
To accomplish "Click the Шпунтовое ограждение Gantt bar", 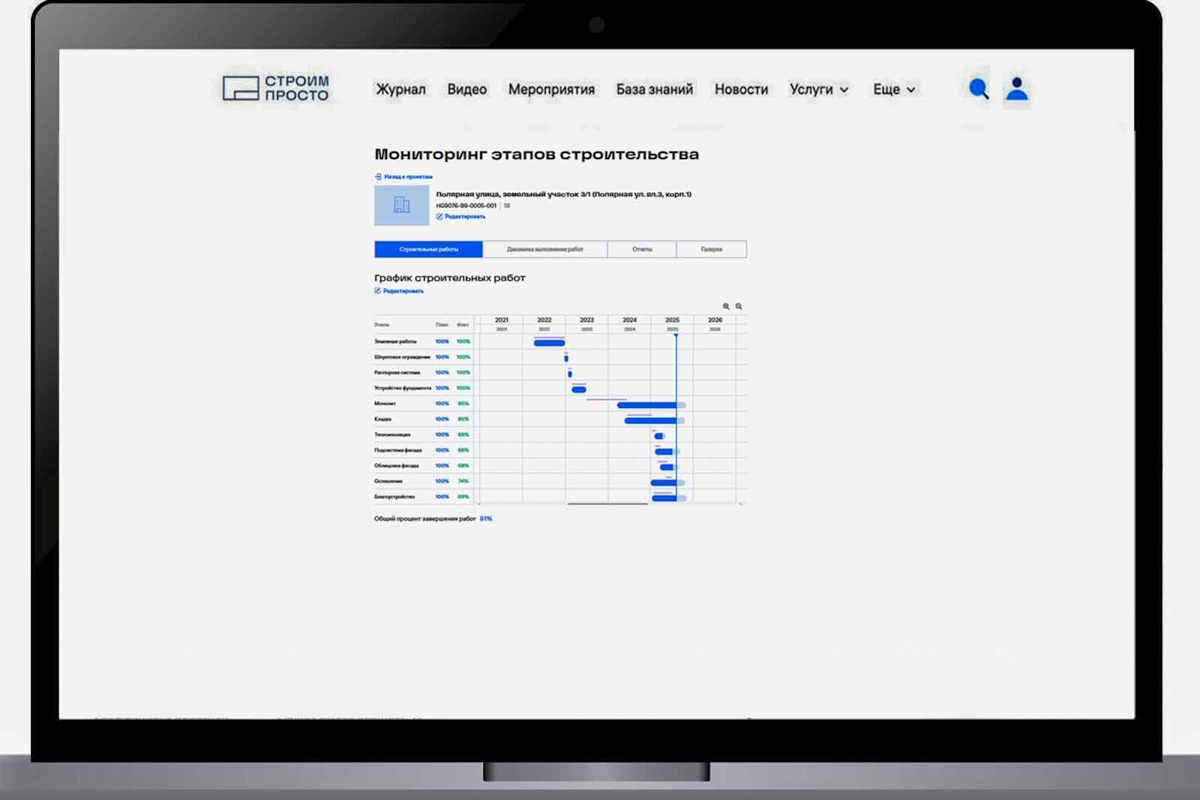I will point(566,358).
